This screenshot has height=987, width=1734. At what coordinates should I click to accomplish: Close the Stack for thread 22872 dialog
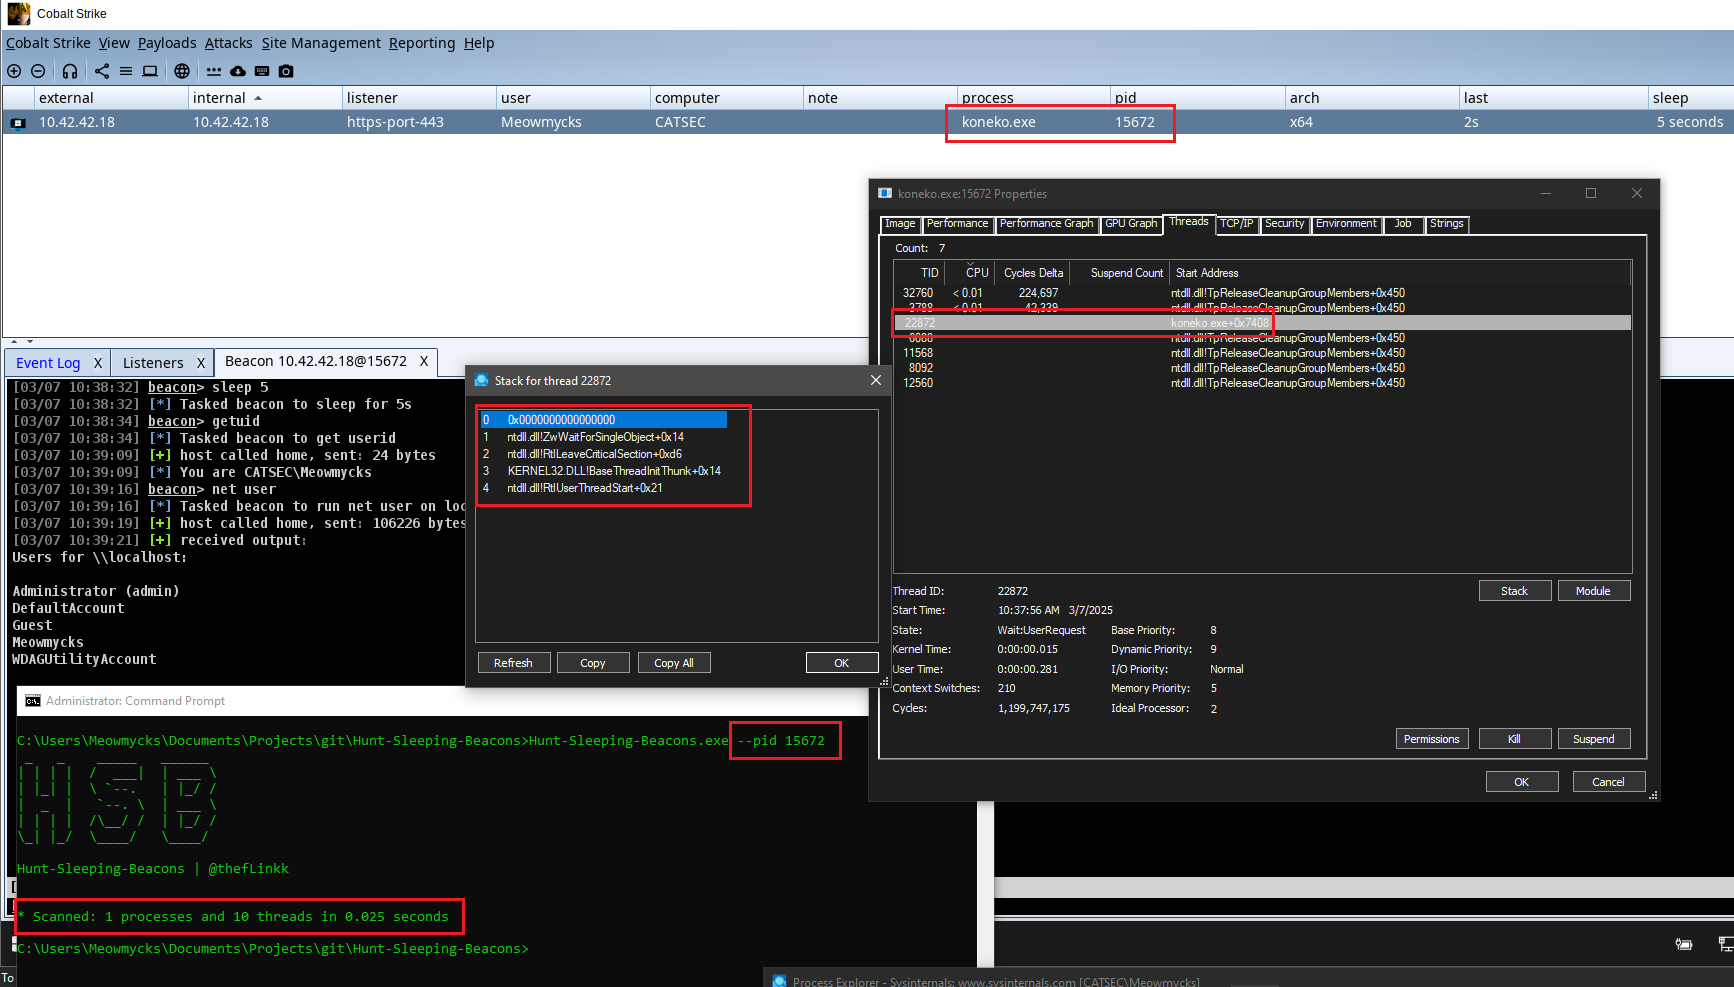[x=876, y=380]
